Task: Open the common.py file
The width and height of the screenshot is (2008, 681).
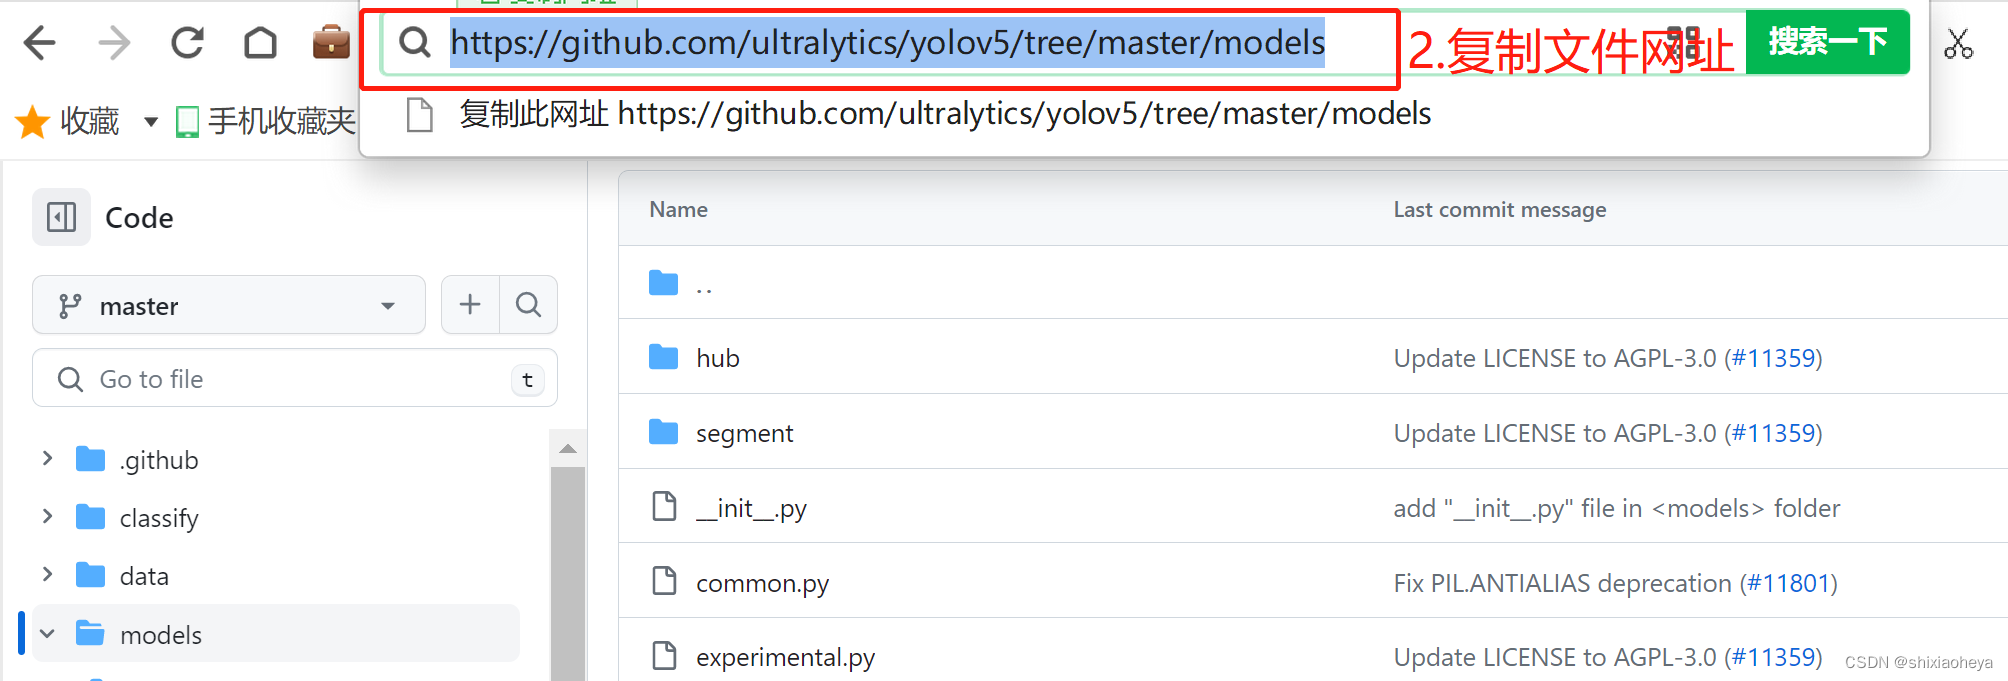Action: [x=762, y=583]
